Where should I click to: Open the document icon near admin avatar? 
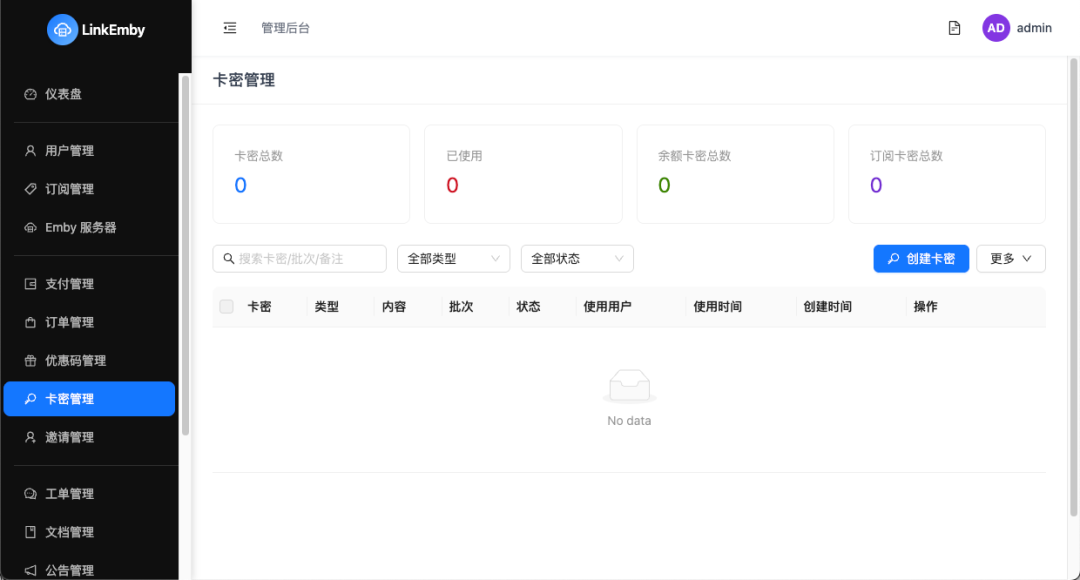coord(954,27)
